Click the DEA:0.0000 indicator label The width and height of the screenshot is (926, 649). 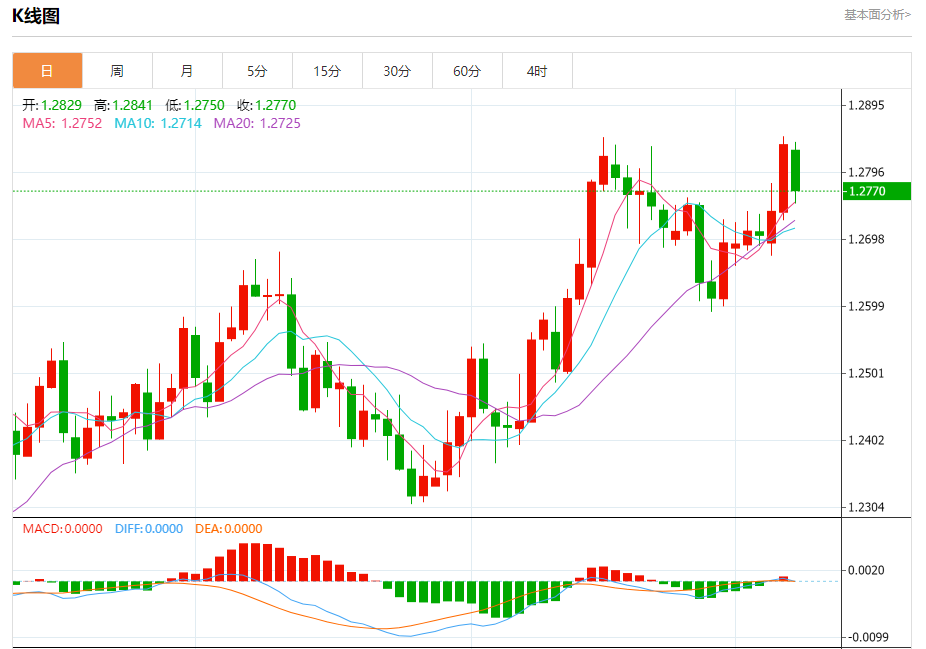(x=229, y=529)
